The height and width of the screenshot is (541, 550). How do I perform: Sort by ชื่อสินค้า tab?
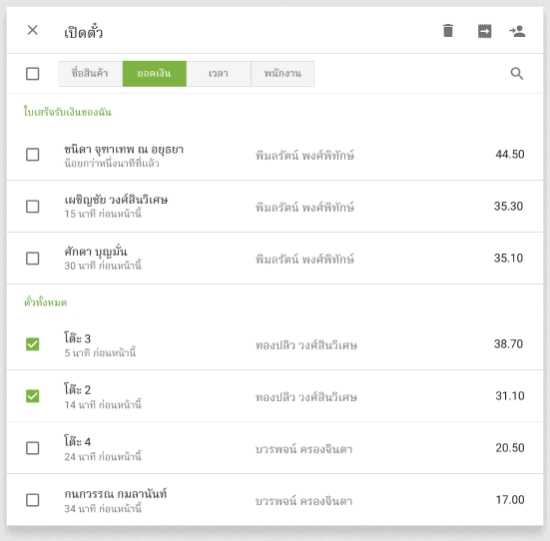pos(90,74)
